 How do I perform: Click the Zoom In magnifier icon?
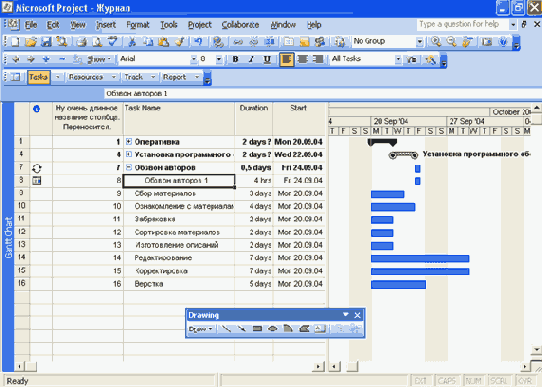click(x=436, y=42)
